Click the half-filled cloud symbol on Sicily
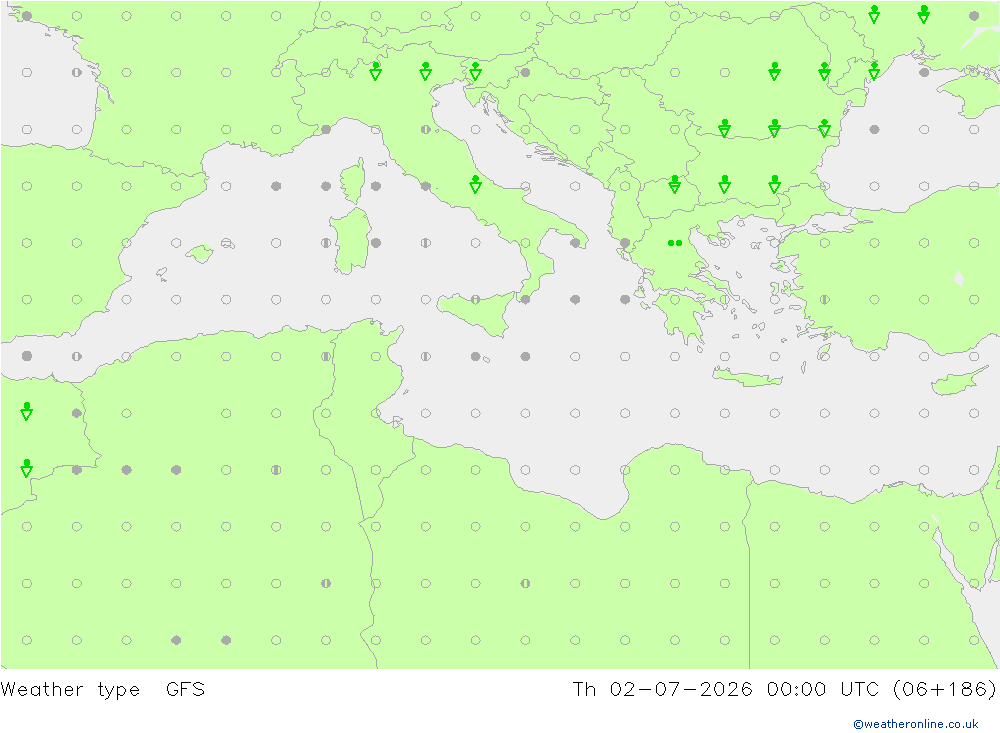The width and height of the screenshot is (1000, 733). [475, 299]
